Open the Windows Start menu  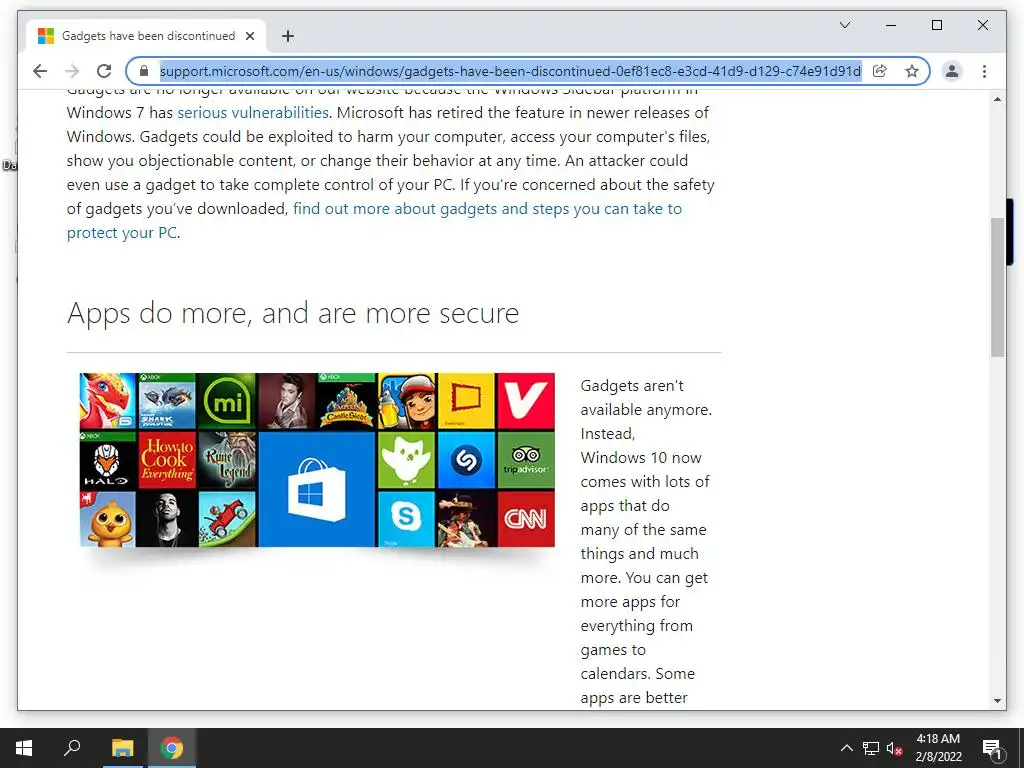point(24,748)
